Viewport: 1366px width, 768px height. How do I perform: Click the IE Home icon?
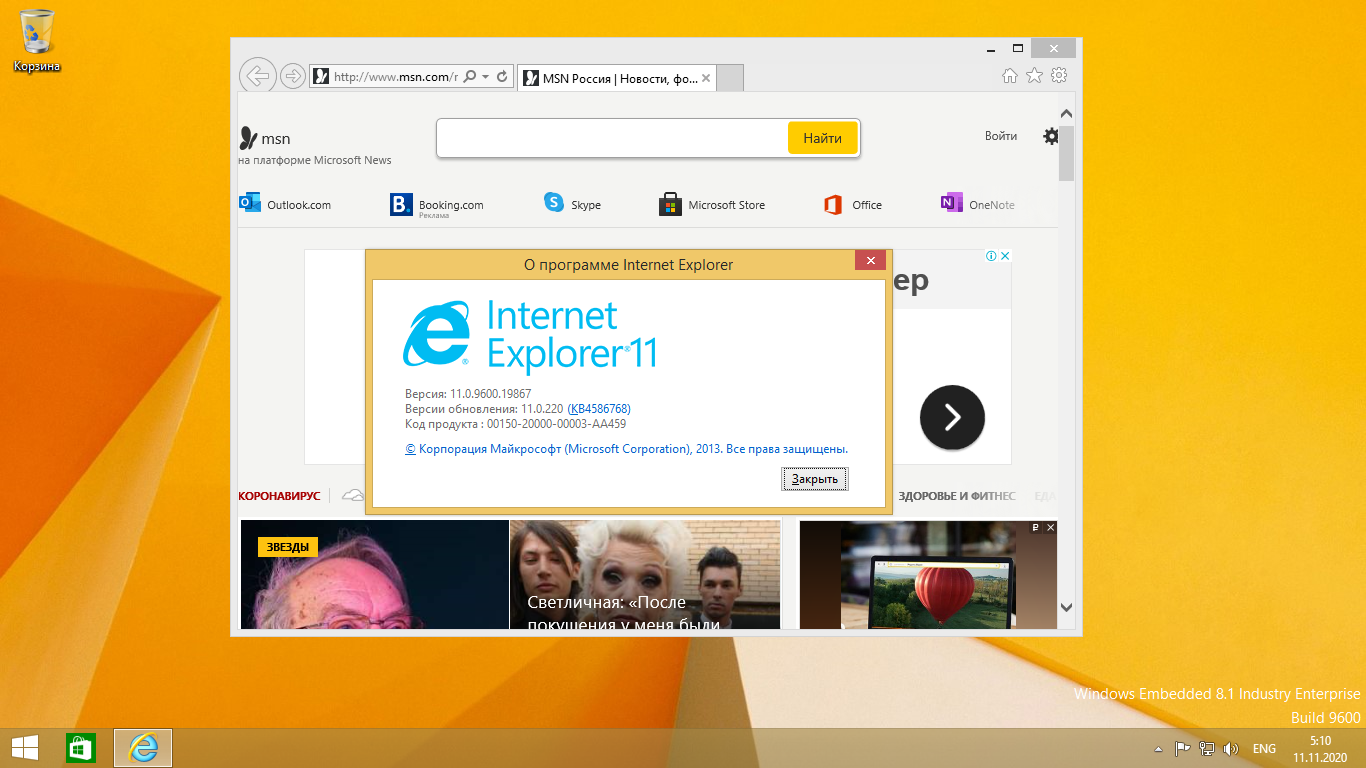[x=1010, y=76]
